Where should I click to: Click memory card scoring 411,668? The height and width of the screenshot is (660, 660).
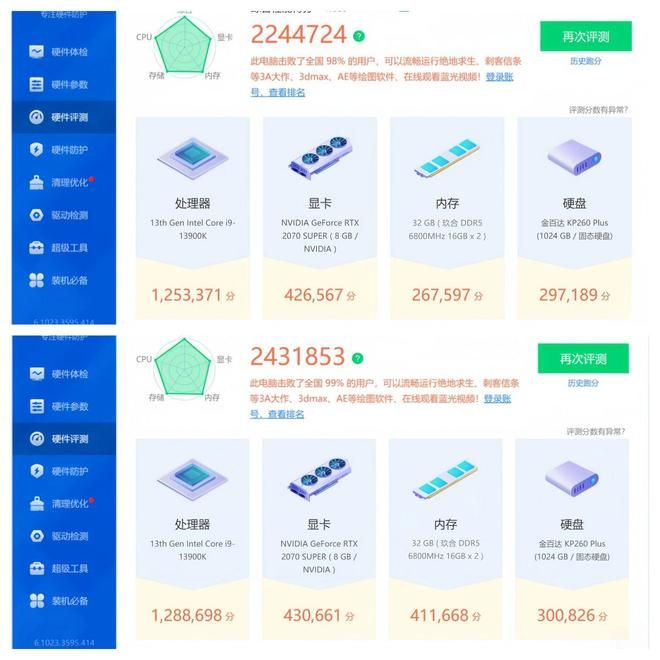pos(446,539)
